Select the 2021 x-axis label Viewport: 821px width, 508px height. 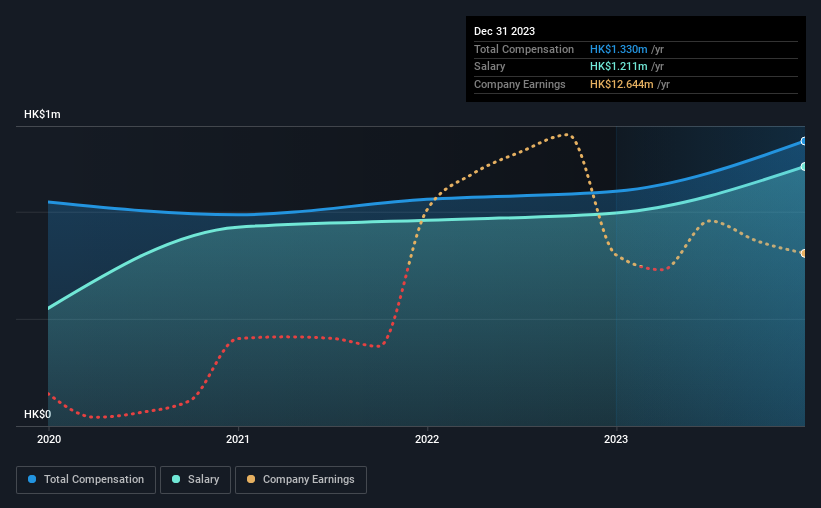click(x=238, y=439)
